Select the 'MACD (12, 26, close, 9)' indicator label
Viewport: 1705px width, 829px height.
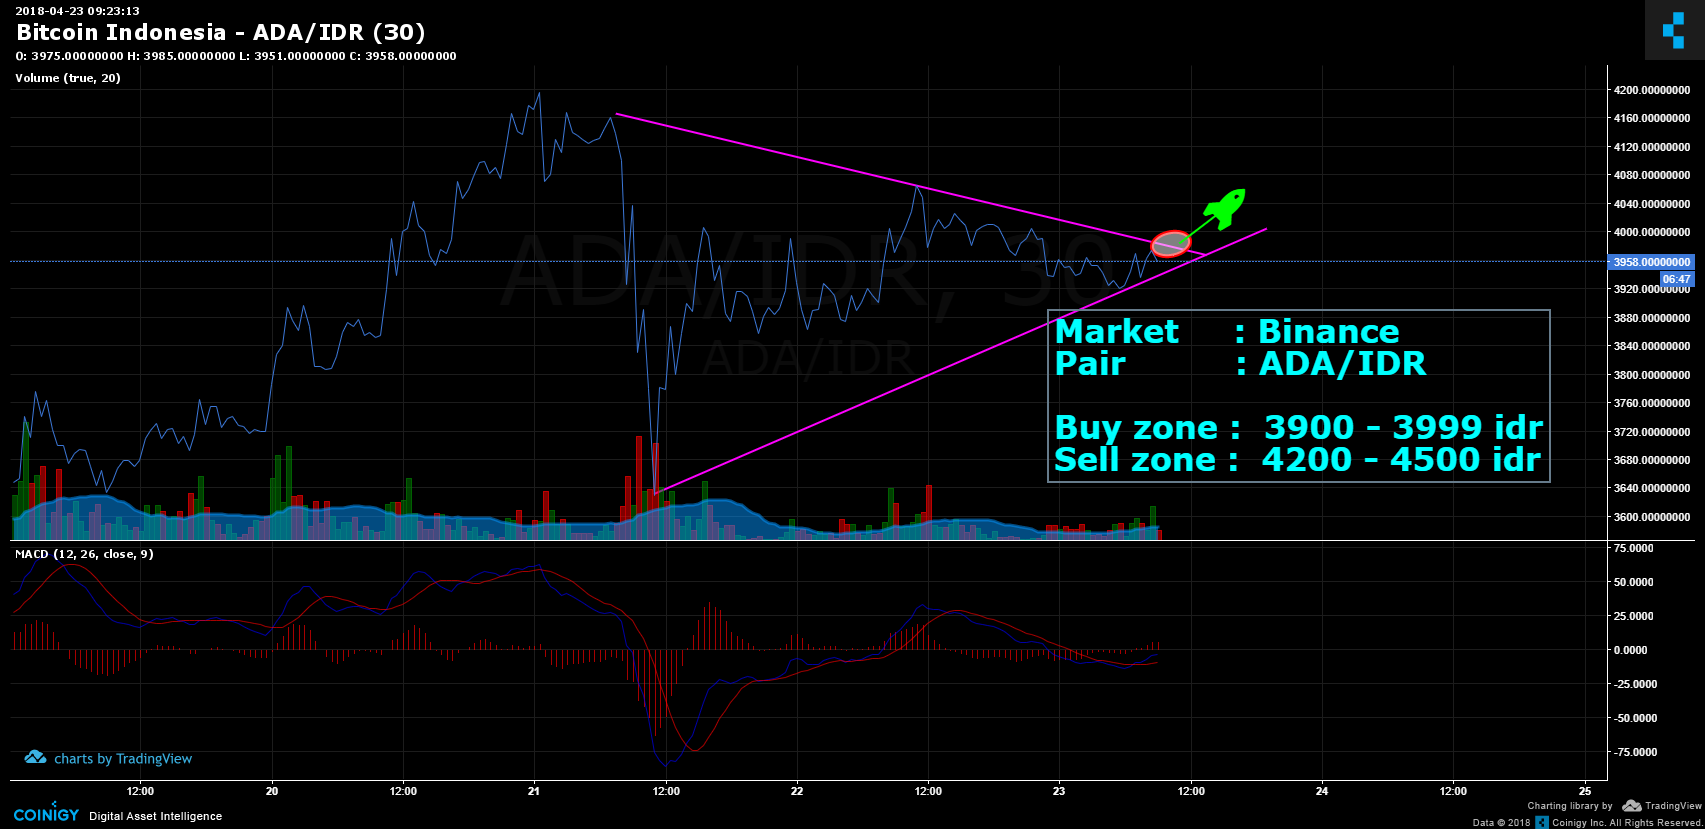tap(84, 554)
